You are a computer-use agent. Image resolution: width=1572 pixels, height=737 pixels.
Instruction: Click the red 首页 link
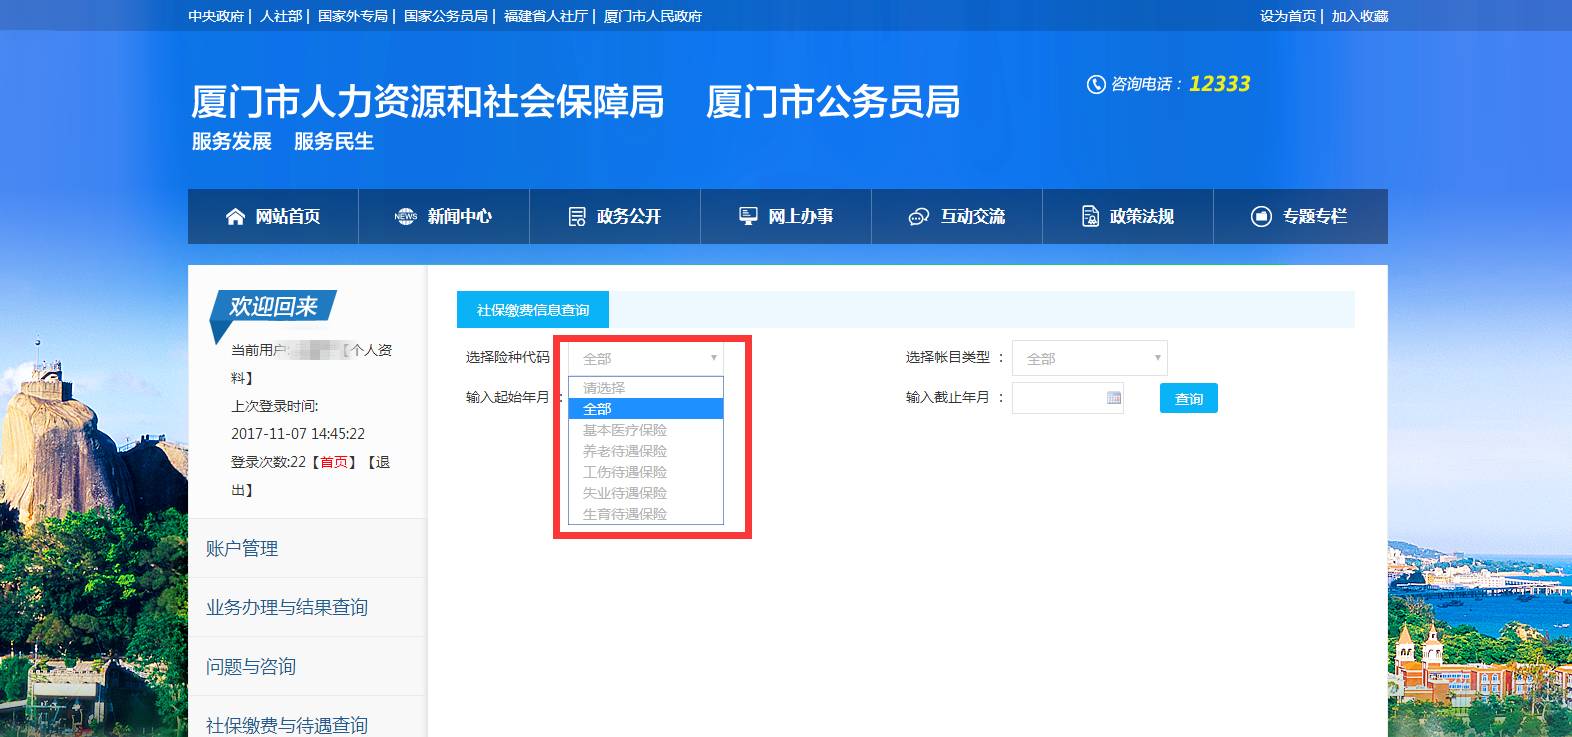pyautogui.click(x=334, y=462)
